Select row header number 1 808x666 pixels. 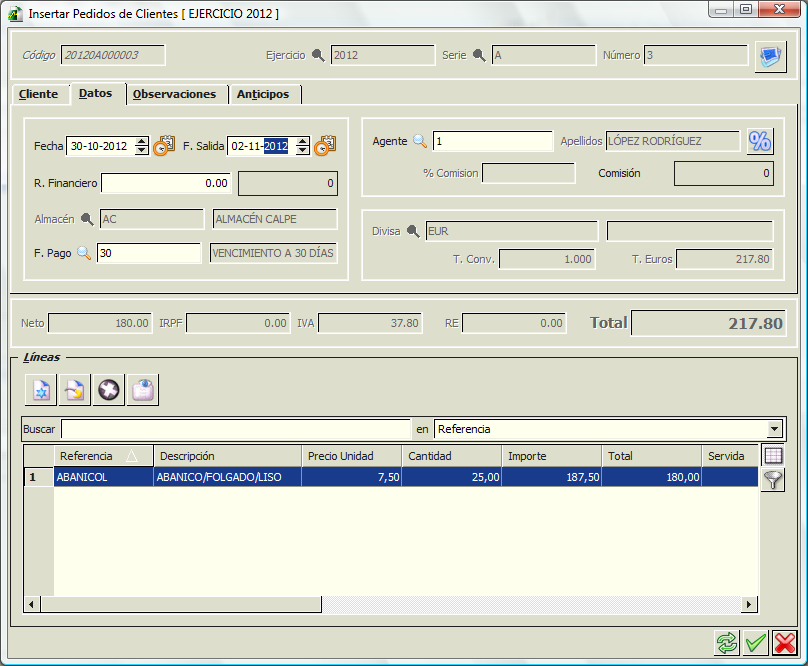(39, 477)
